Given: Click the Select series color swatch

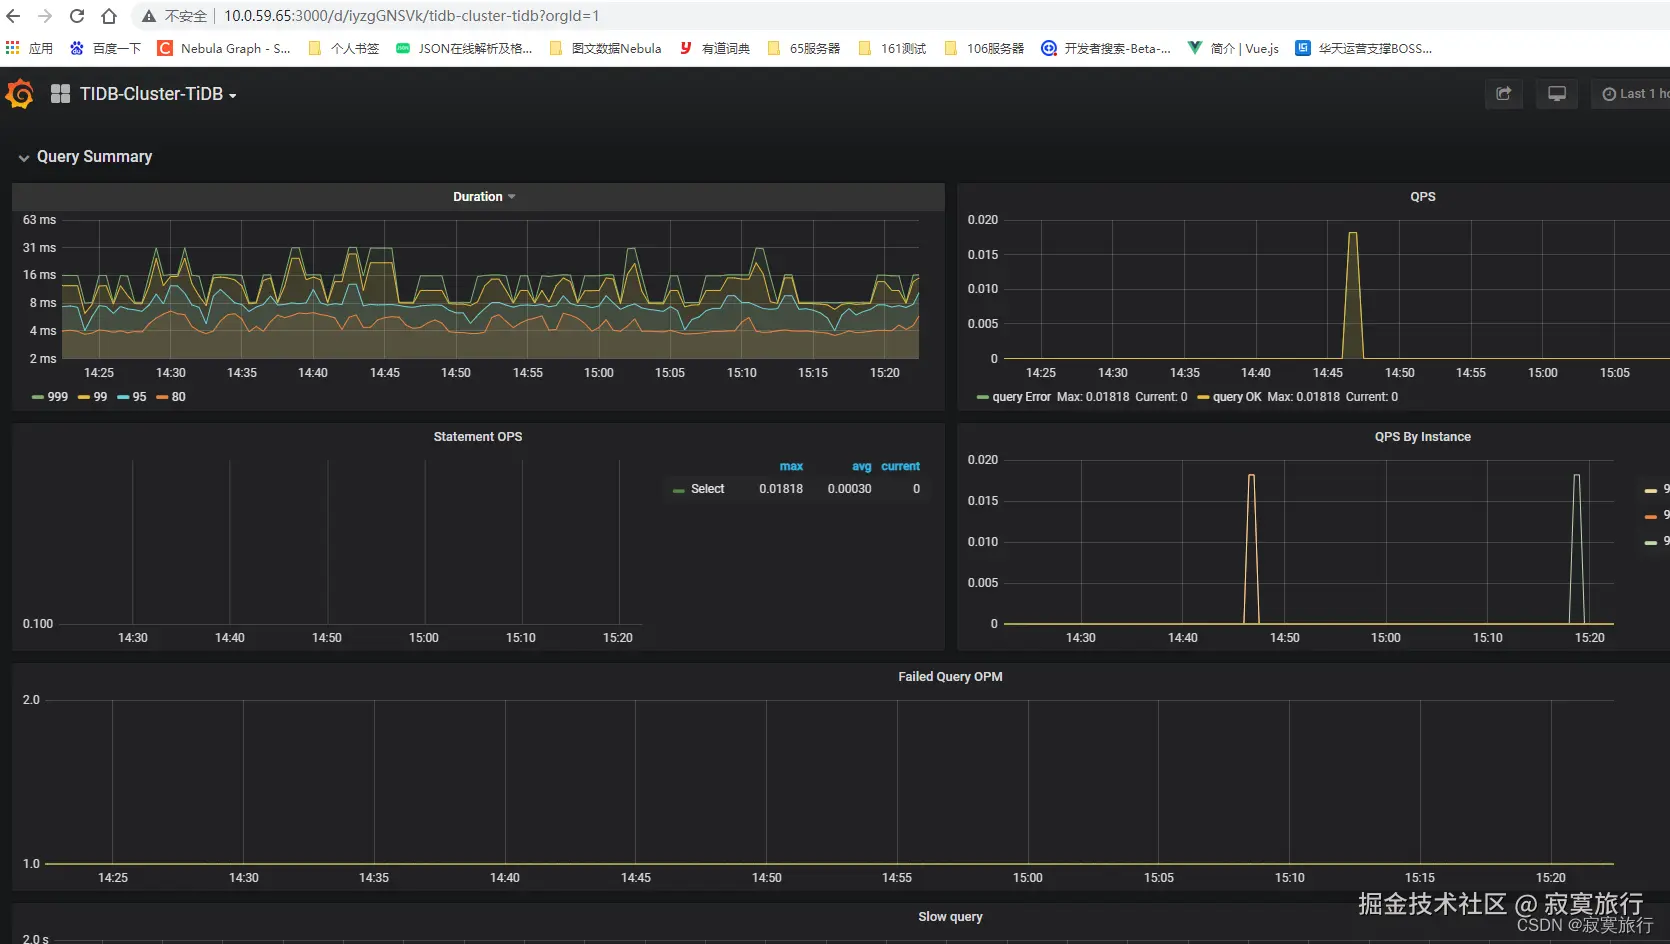Looking at the screenshot, I should [x=680, y=490].
